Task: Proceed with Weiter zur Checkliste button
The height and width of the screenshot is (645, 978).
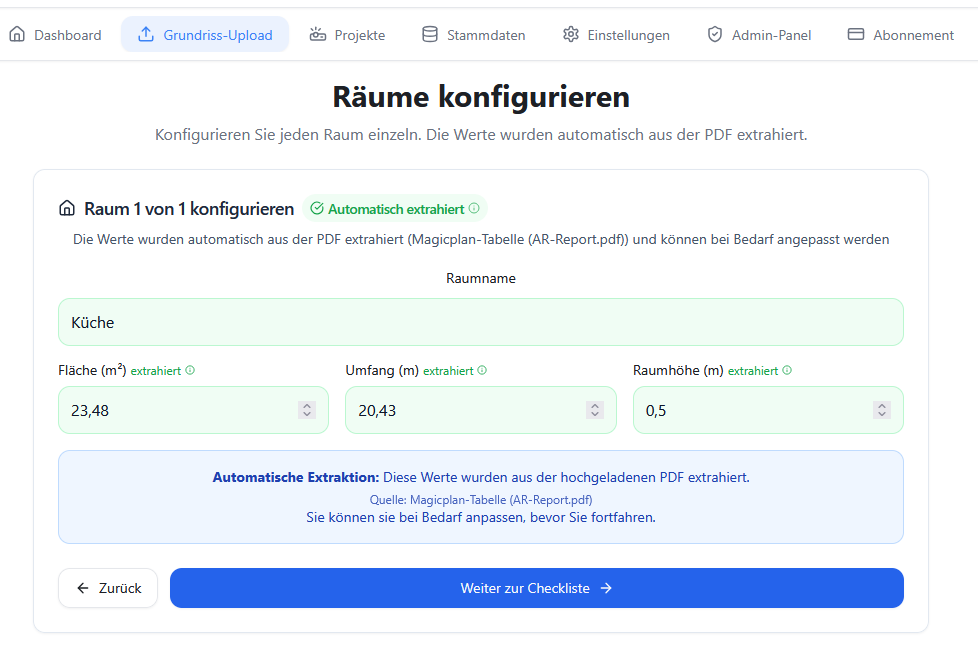Action: pos(536,588)
